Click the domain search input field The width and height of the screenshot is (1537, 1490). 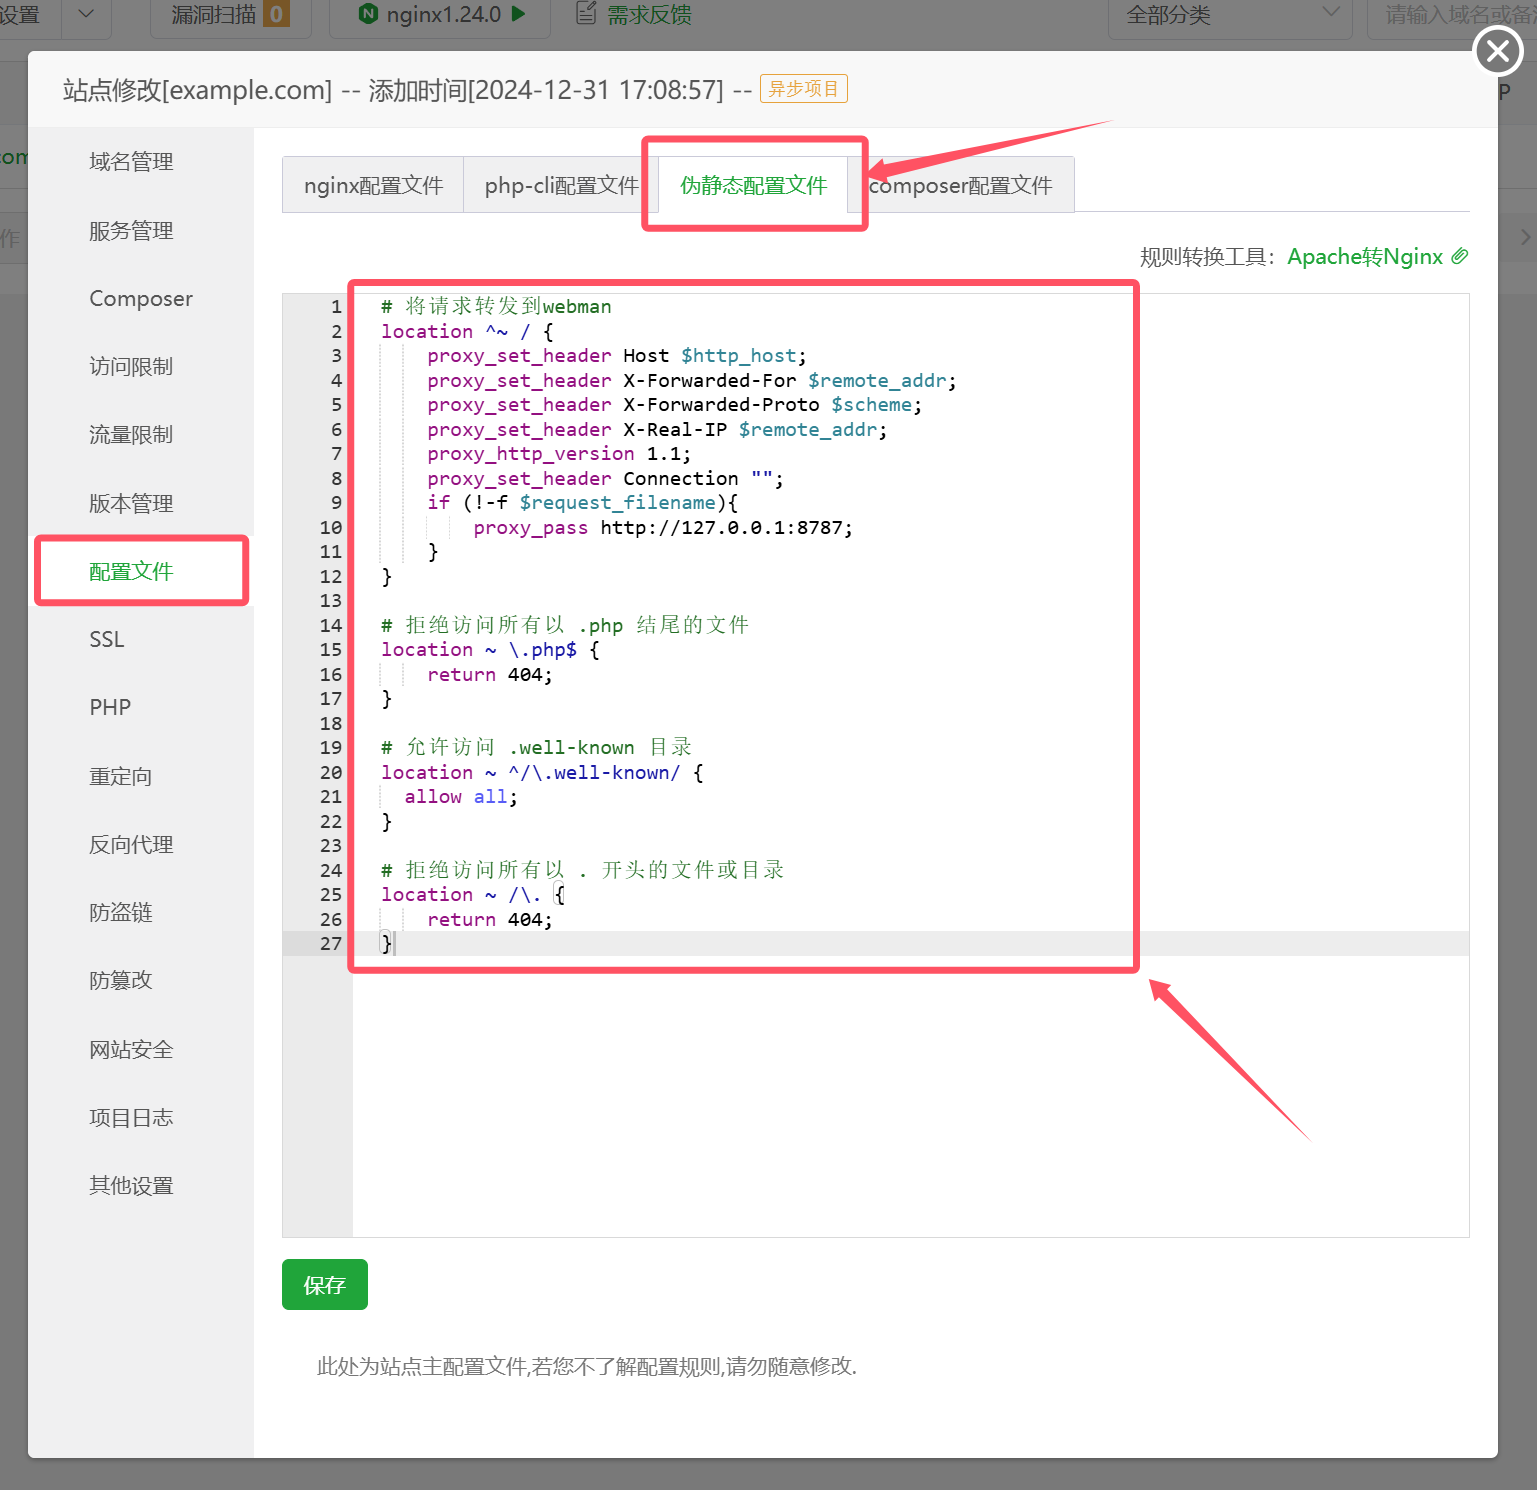click(x=1452, y=15)
